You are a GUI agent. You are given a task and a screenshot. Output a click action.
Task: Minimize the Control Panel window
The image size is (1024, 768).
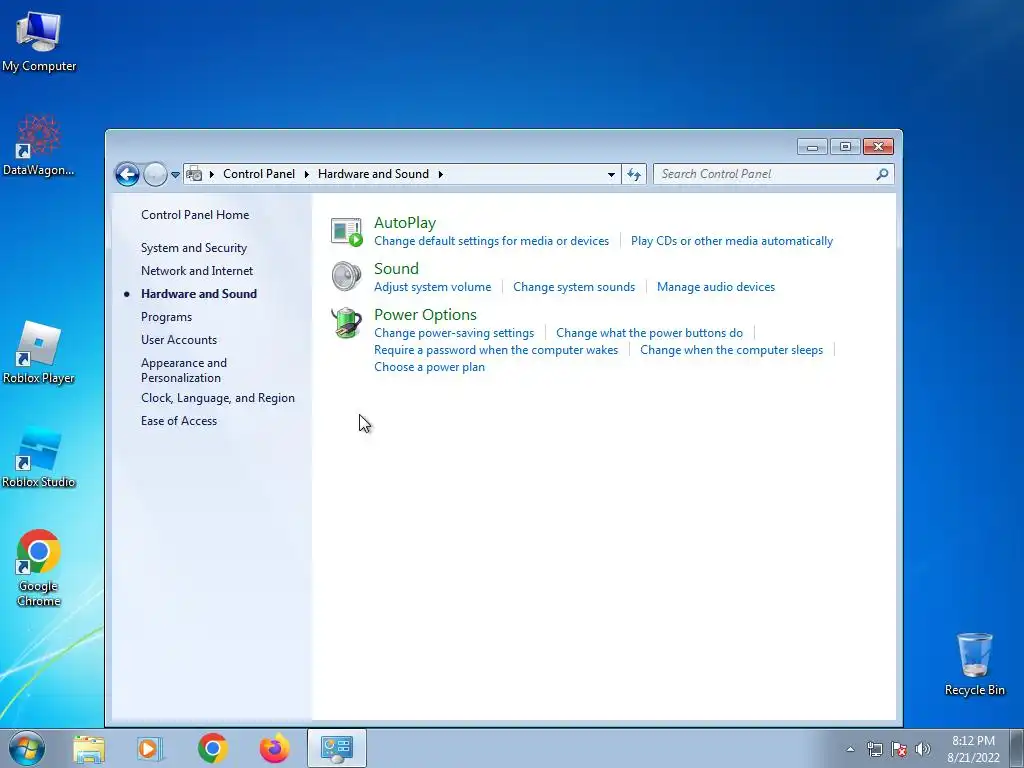pos(812,147)
